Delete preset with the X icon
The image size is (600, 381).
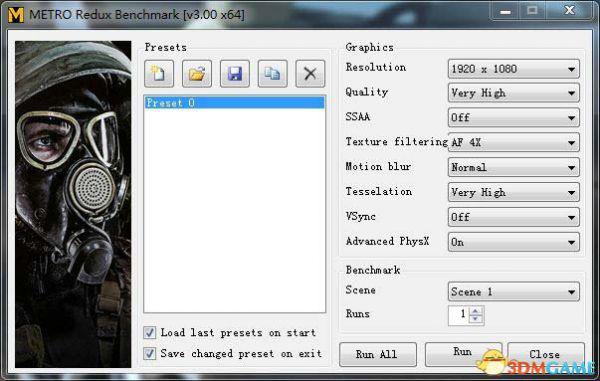click(x=310, y=73)
